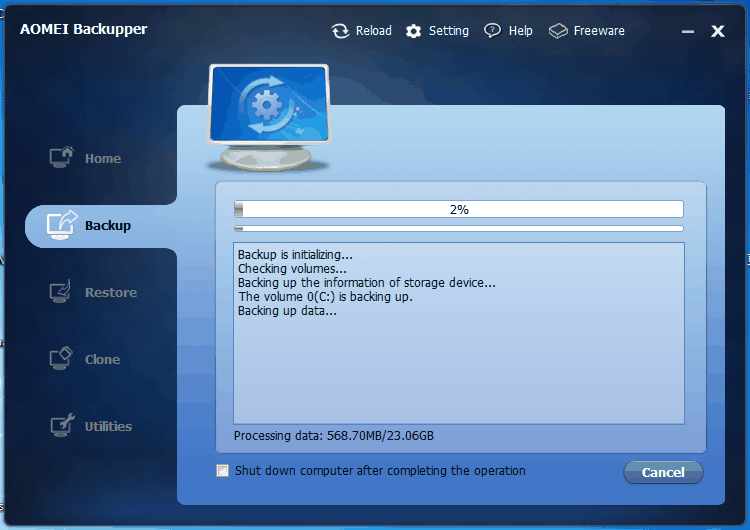This screenshot has width=750, height=530.
Task: Click 'Processing data: 568.70MB/23.06GB' status text
Action: (x=333, y=436)
